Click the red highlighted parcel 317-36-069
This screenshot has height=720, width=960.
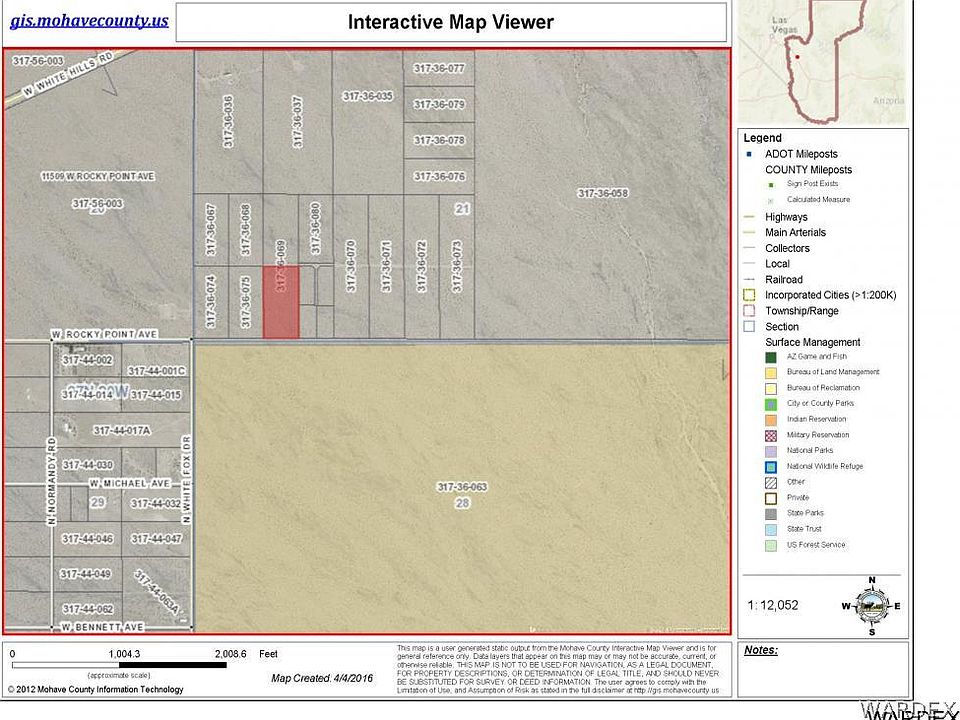click(x=281, y=302)
